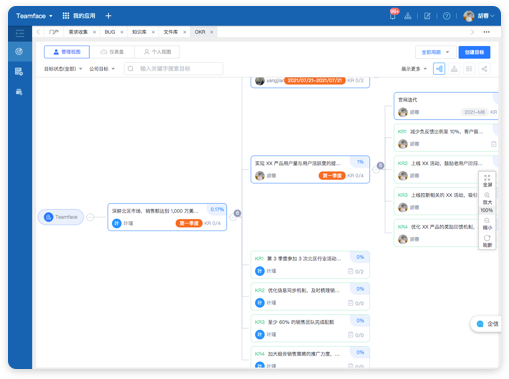509x379 pixels.
Task: Collapse children of the sales objective node
Action: point(233,217)
